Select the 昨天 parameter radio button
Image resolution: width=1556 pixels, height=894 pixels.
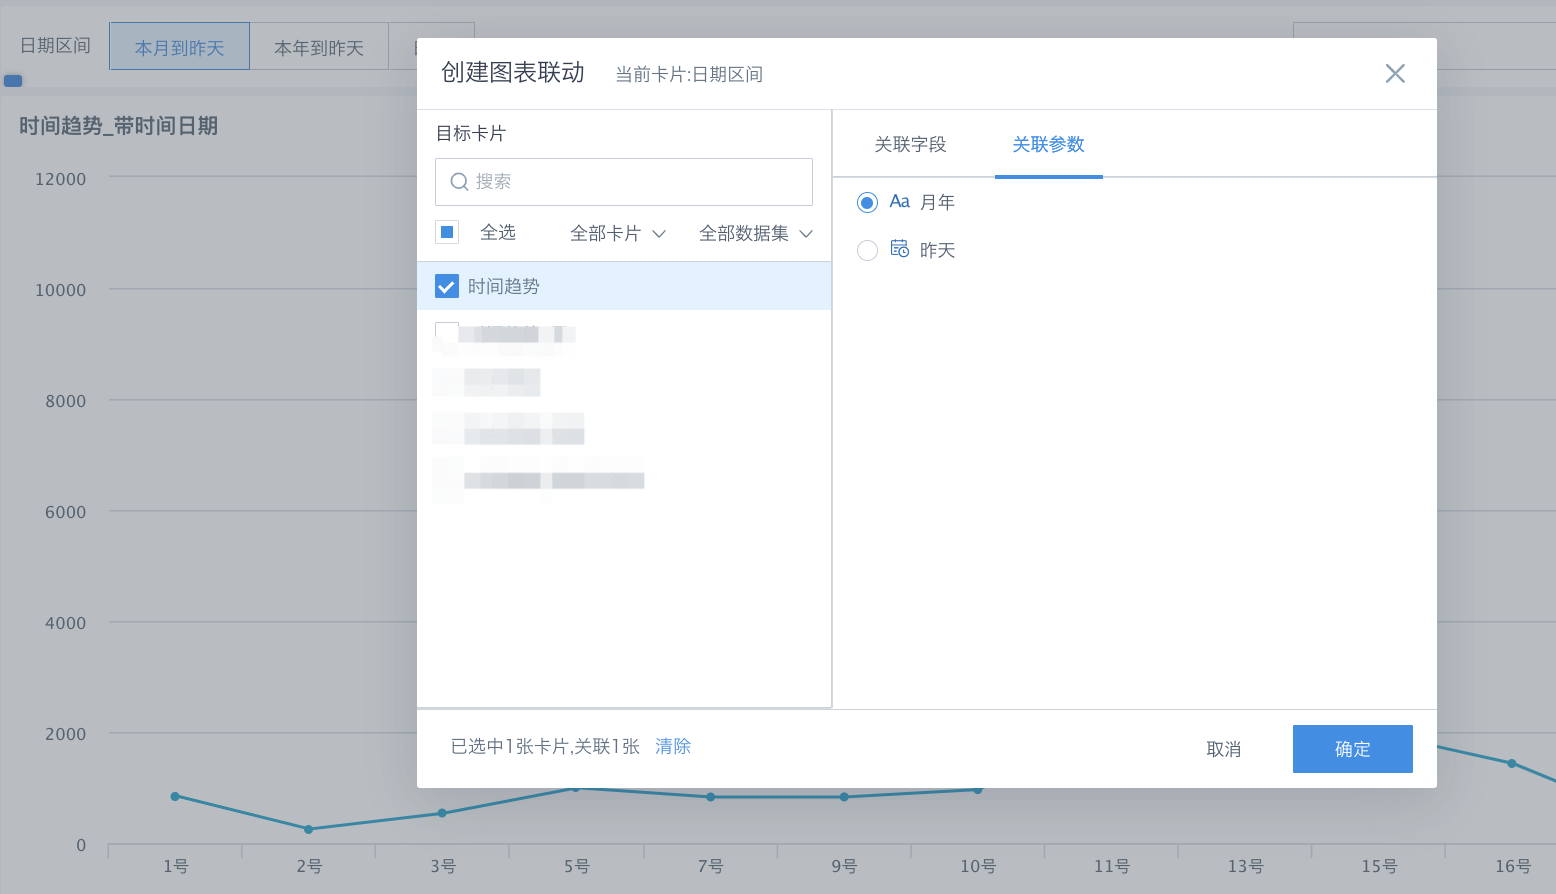[x=867, y=250]
